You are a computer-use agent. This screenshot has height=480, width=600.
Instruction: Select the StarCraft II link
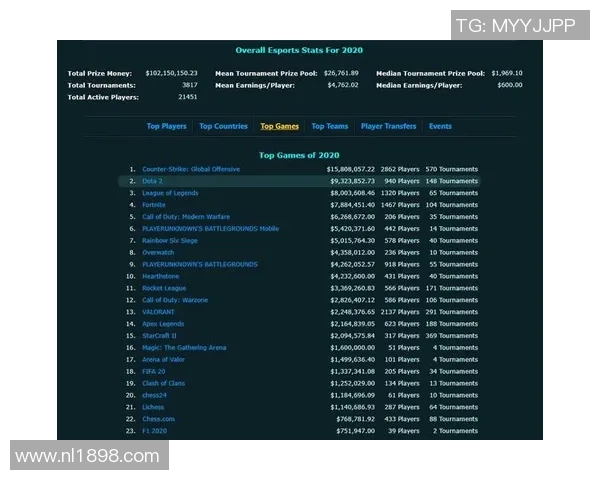tap(161, 336)
